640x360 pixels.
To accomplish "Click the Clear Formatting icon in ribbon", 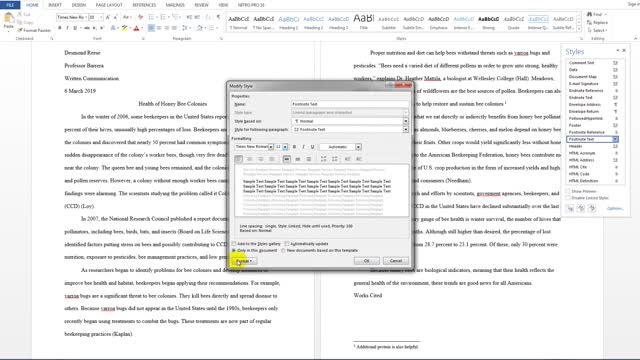I will (x=140, y=17).
